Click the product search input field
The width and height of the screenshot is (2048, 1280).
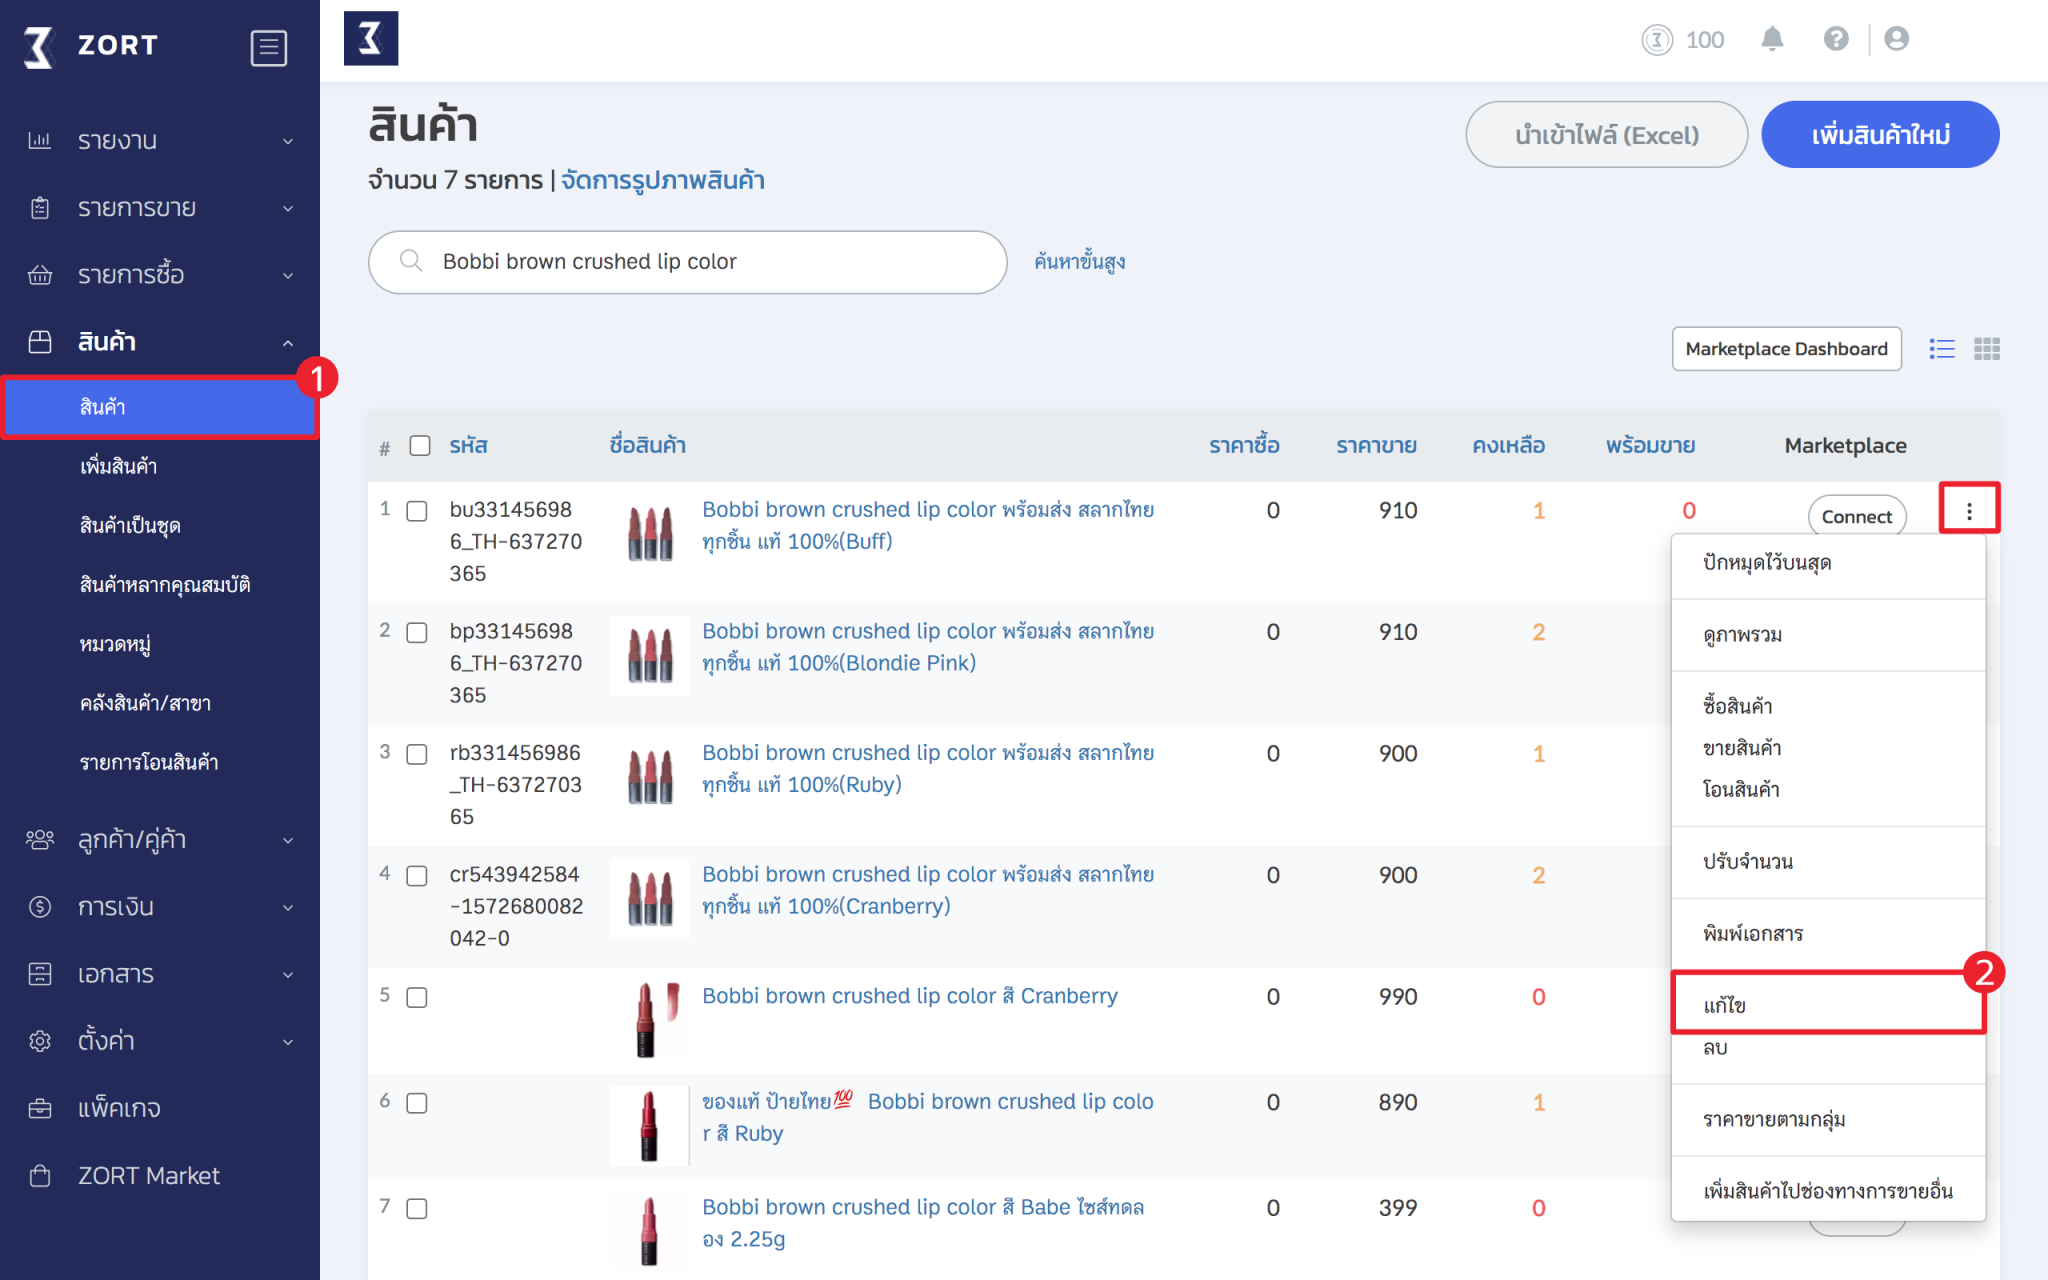point(687,262)
